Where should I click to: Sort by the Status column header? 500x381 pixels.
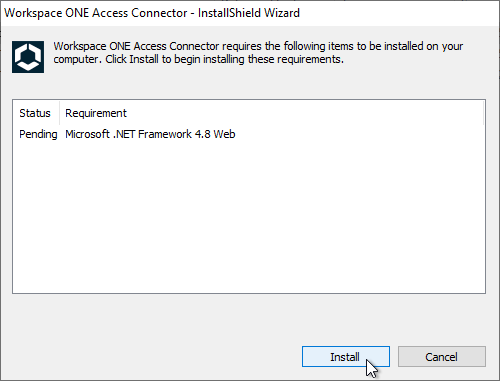(35, 113)
